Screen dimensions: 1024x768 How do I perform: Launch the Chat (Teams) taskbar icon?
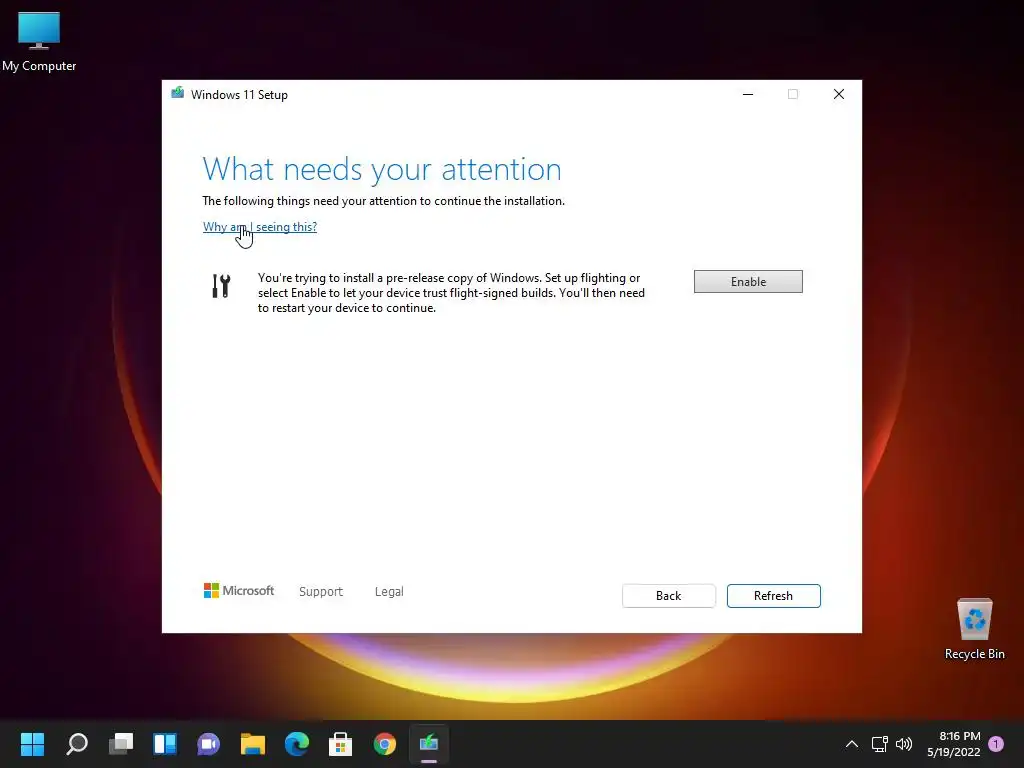[209, 743]
